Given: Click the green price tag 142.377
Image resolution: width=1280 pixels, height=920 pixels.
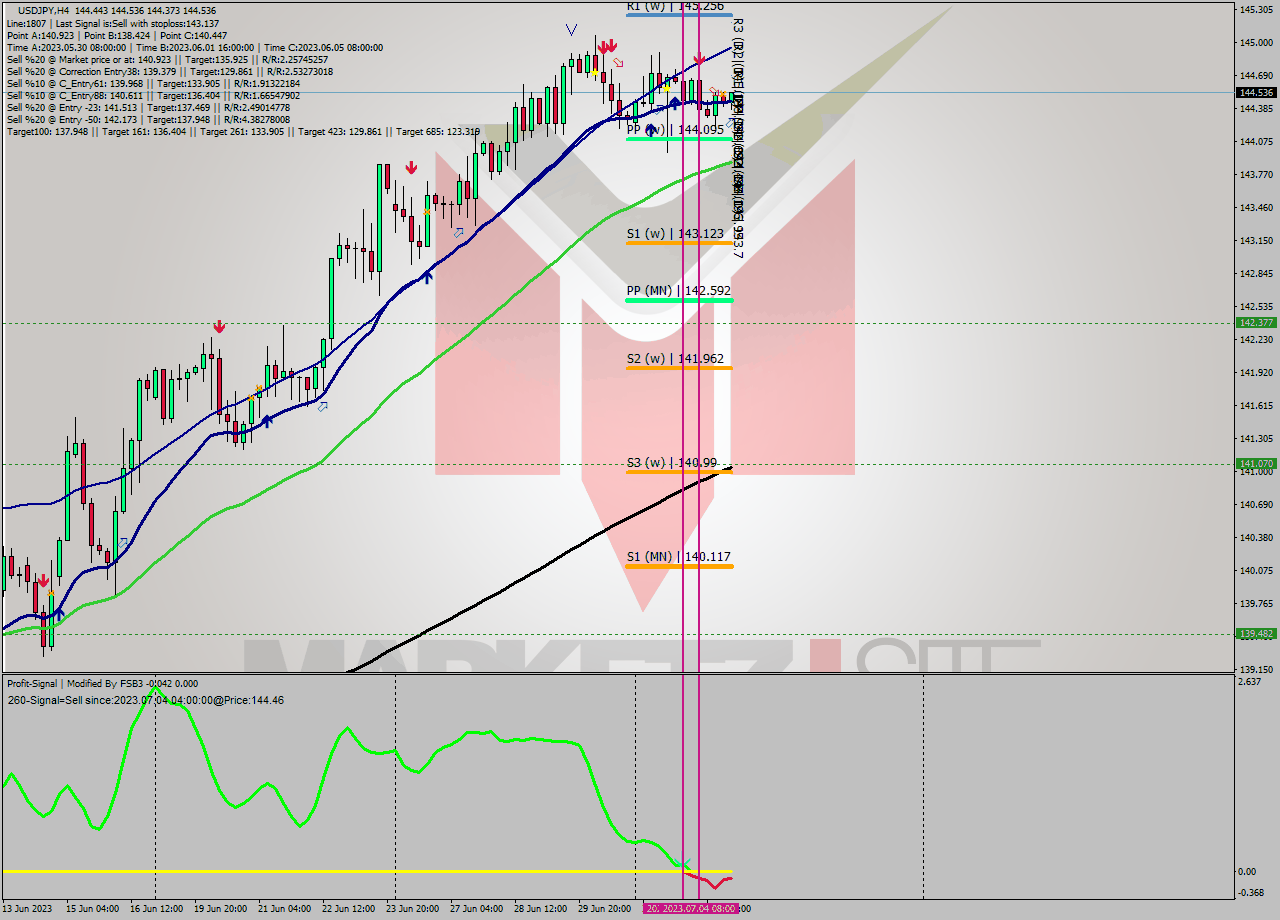Looking at the screenshot, I should [1256, 323].
